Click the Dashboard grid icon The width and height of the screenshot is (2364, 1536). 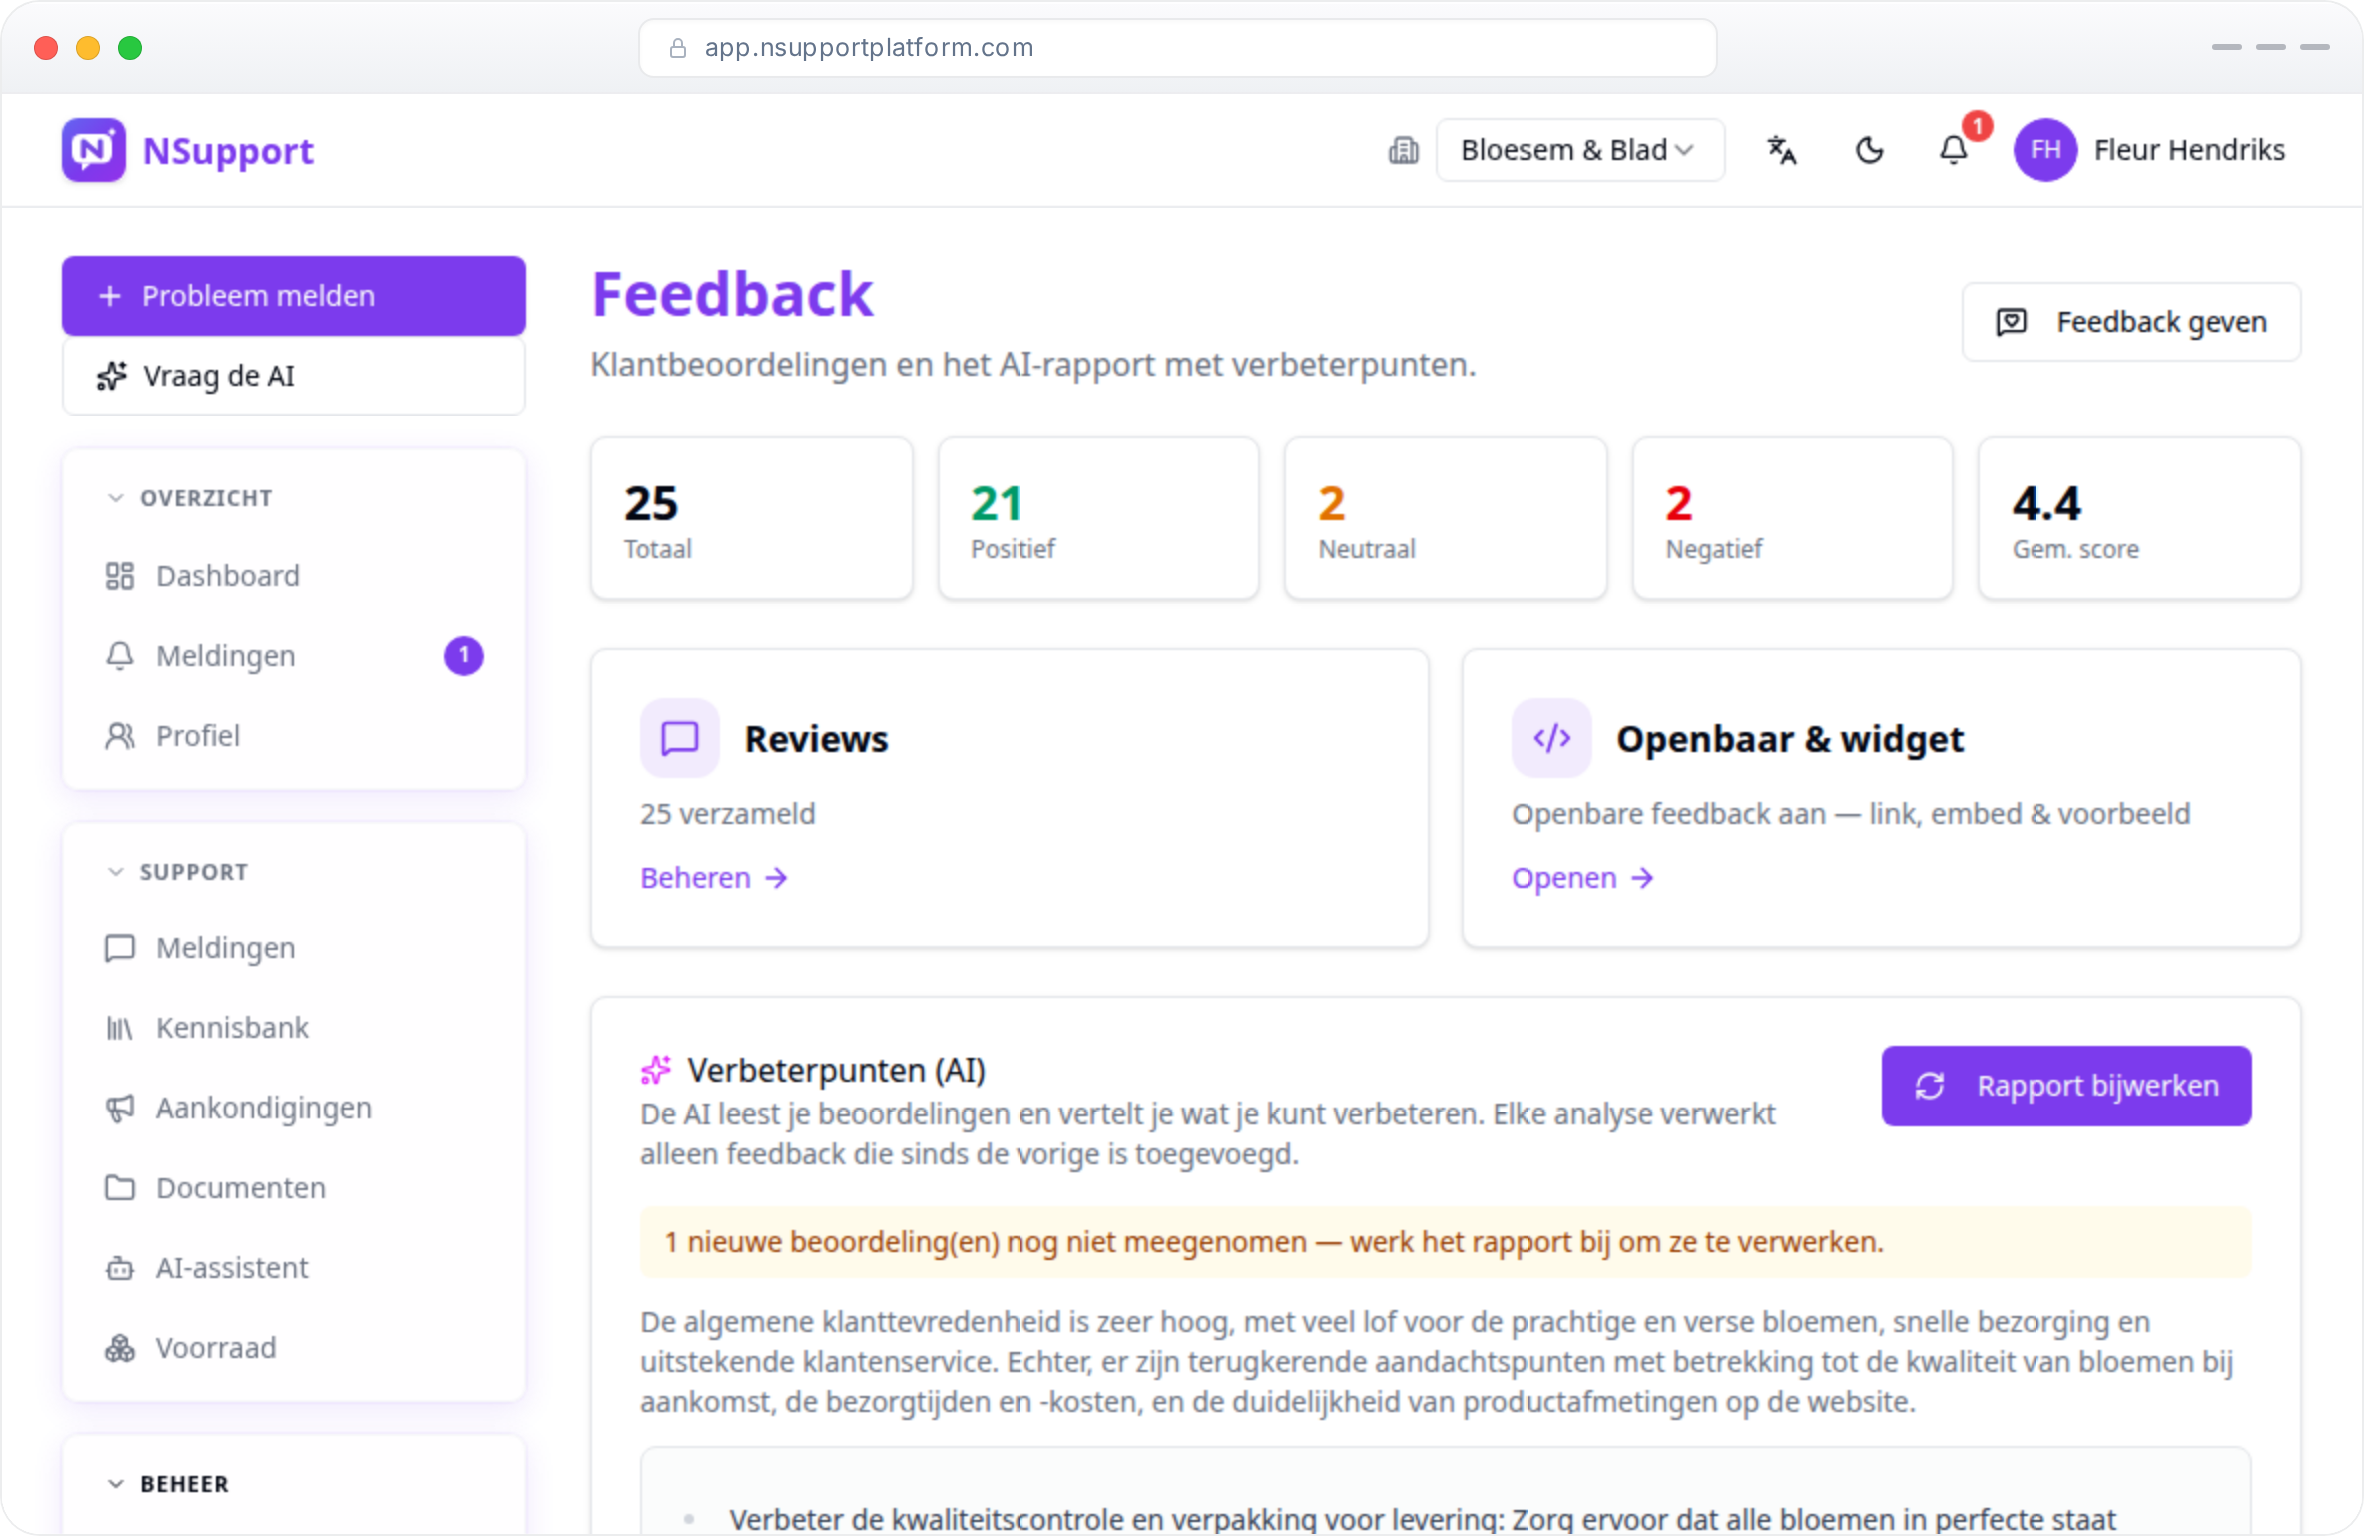click(x=120, y=576)
